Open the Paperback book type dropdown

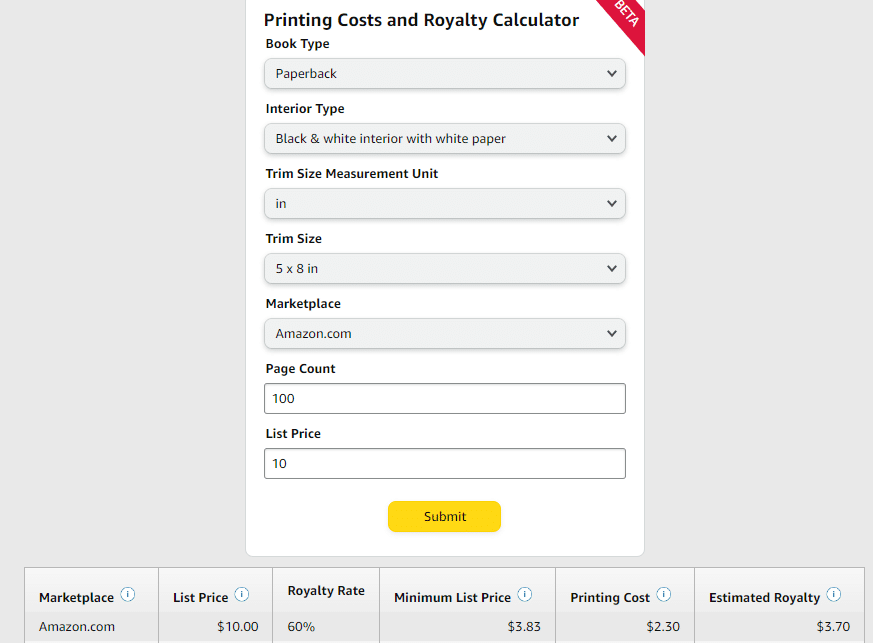[445, 73]
